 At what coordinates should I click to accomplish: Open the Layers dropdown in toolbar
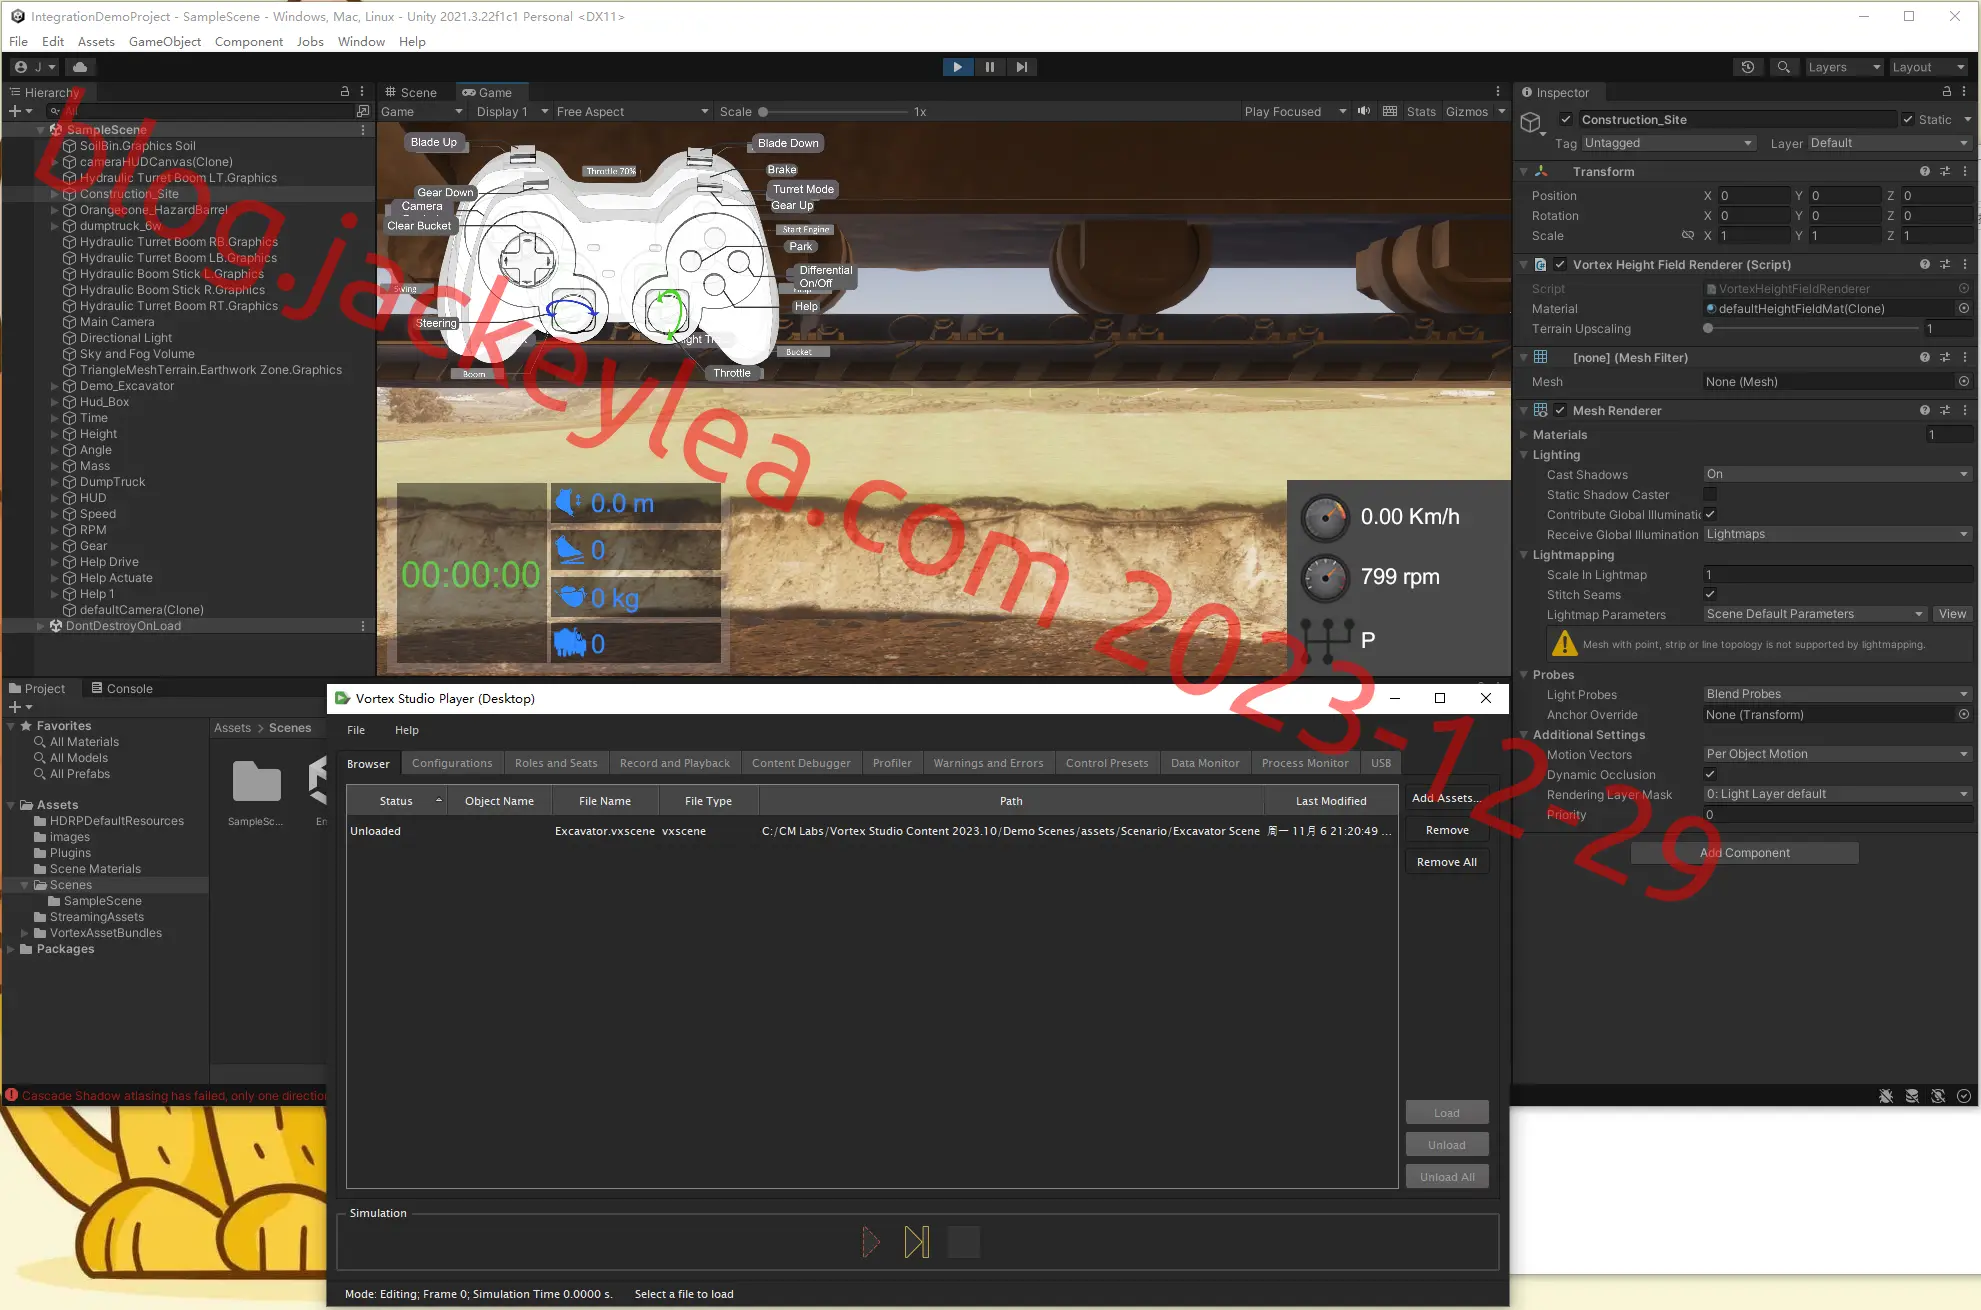click(x=1844, y=67)
